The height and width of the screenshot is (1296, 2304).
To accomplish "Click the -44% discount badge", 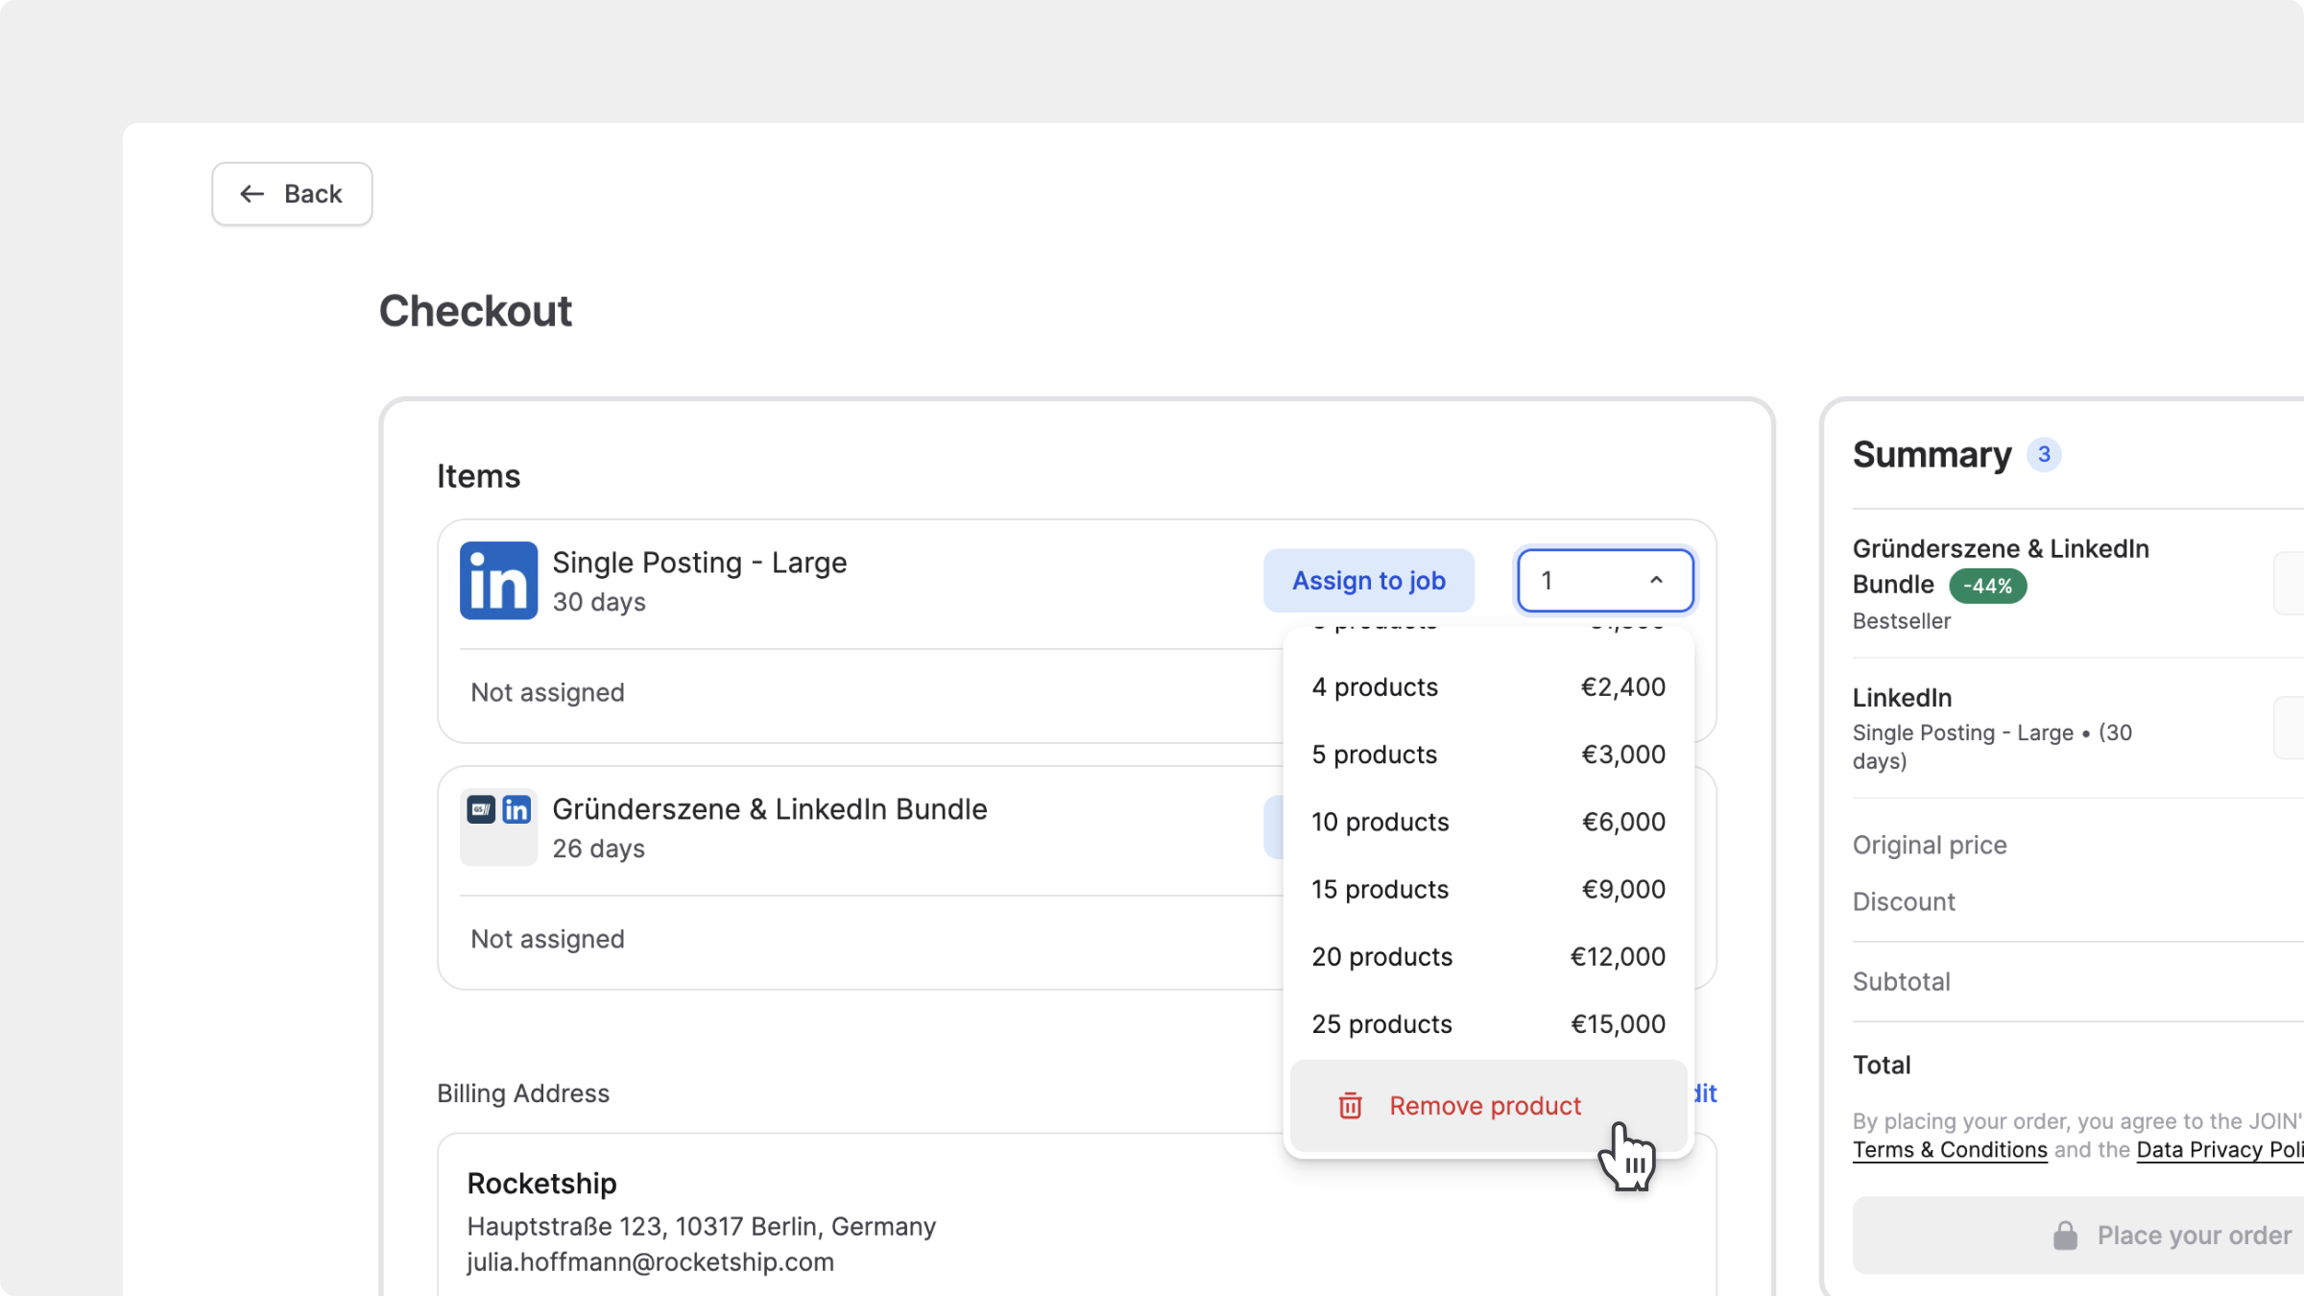I will pyautogui.click(x=1987, y=586).
